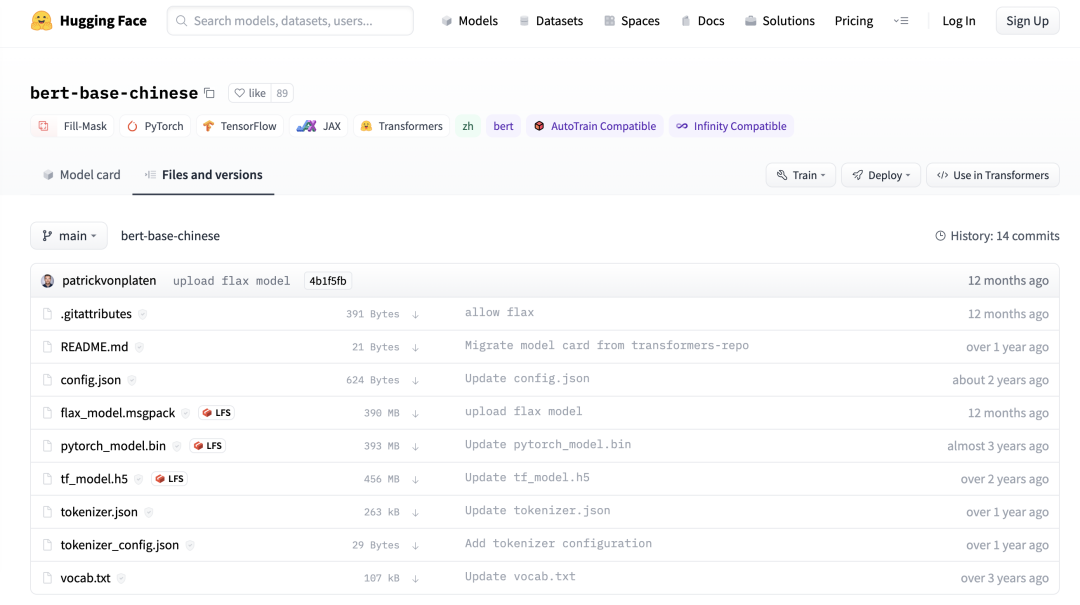The width and height of the screenshot is (1080, 605).
Task: Open History: 14 commits link
Action: point(997,236)
